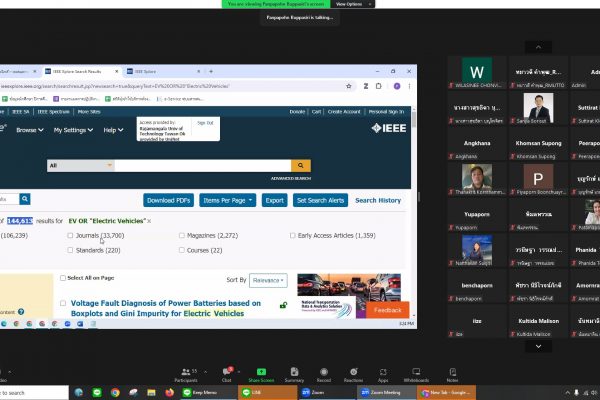Open Zoom Notes
The height and width of the screenshot is (400, 600).
(x=452, y=375)
